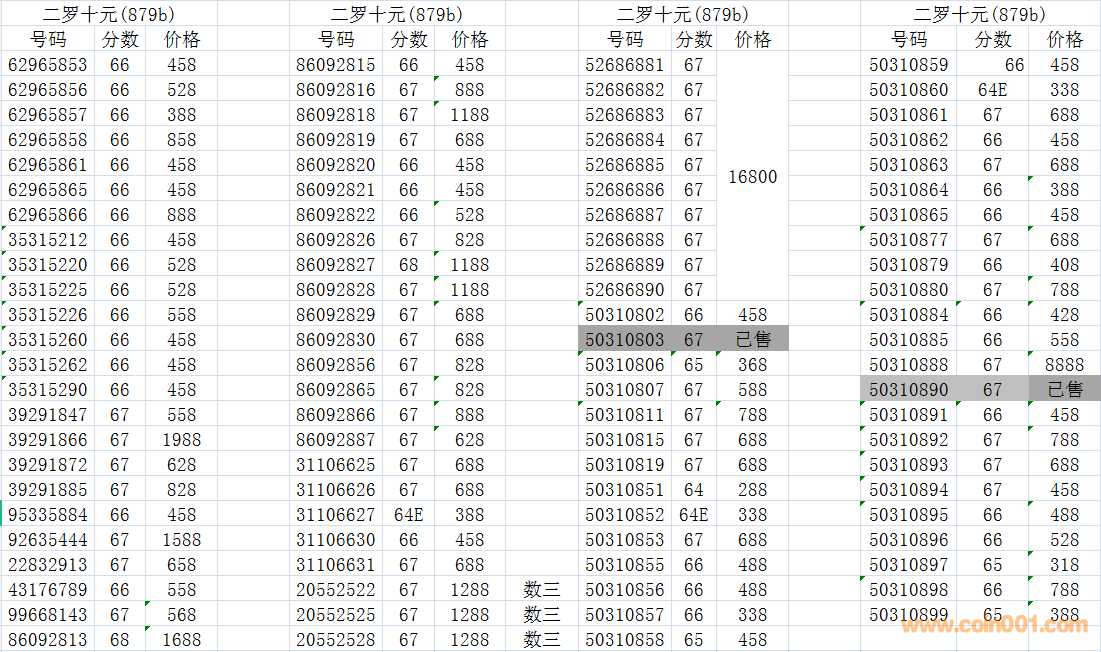Click the 64E score beside 31106627
The image size is (1101, 652).
pyautogui.click(x=408, y=515)
